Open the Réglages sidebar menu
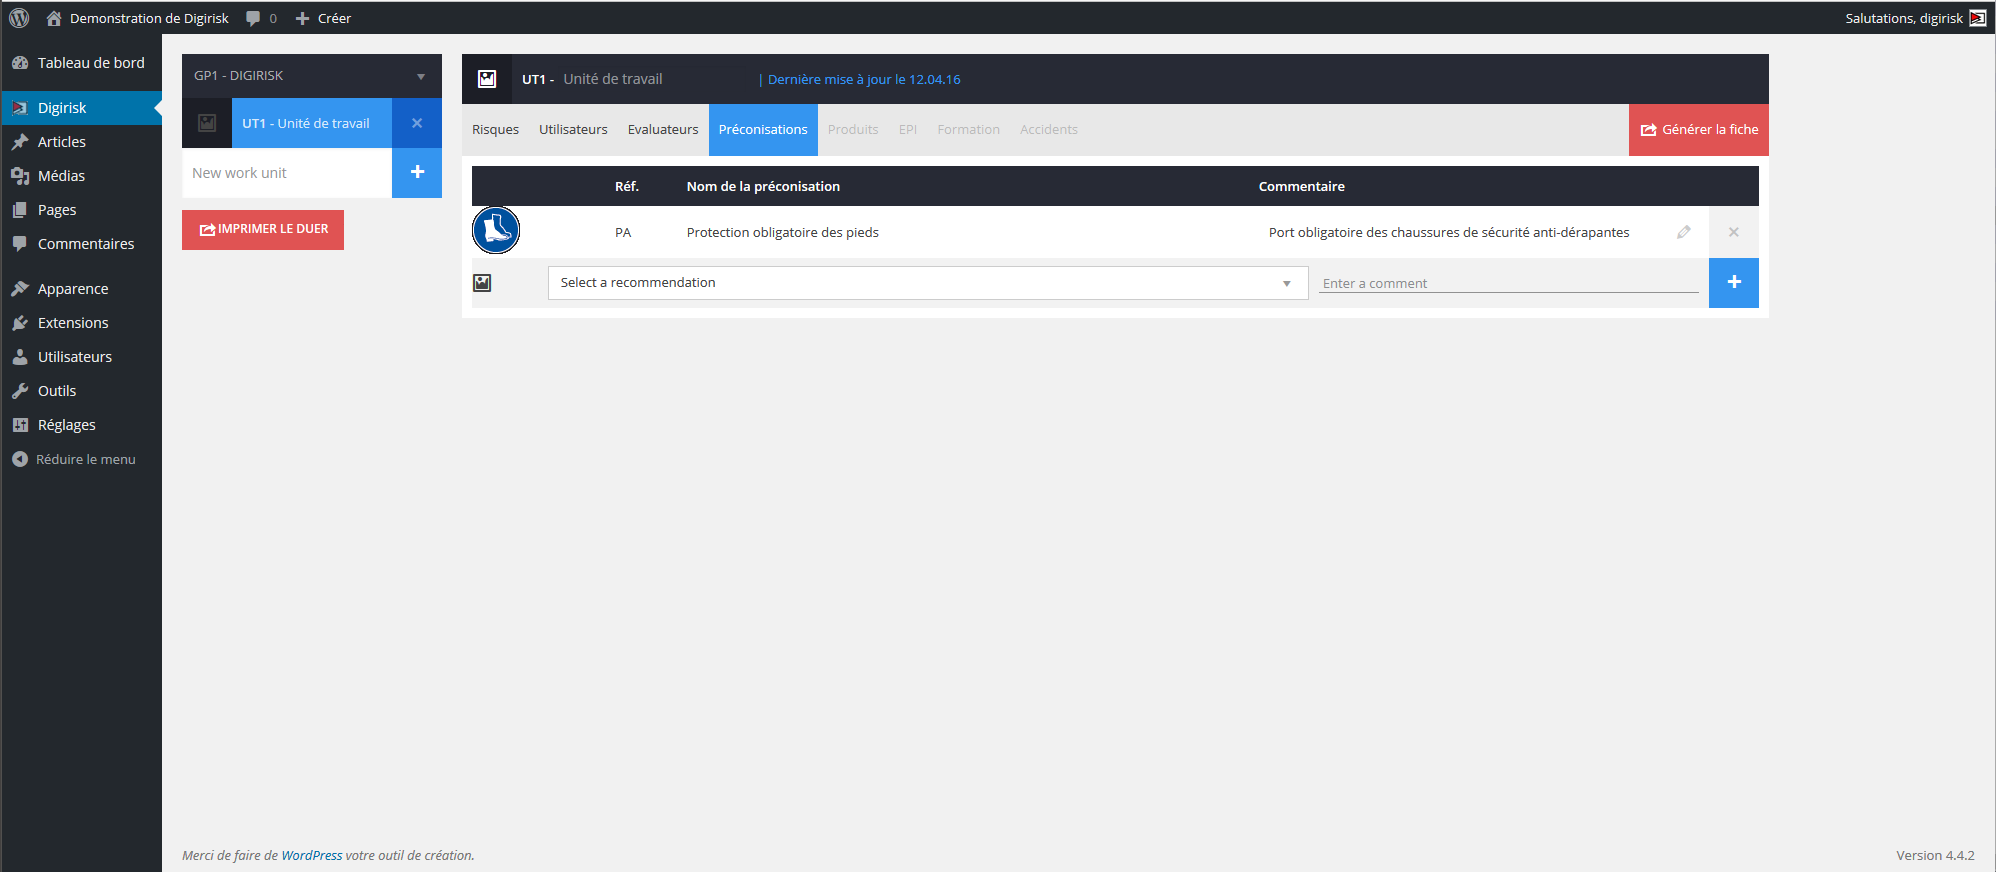 [81, 425]
